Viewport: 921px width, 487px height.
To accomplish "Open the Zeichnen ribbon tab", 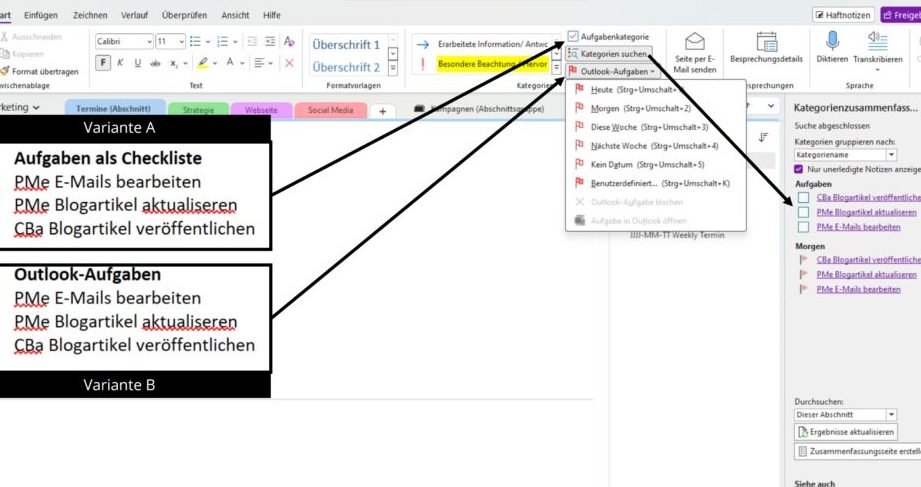I will click(x=90, y=15).
